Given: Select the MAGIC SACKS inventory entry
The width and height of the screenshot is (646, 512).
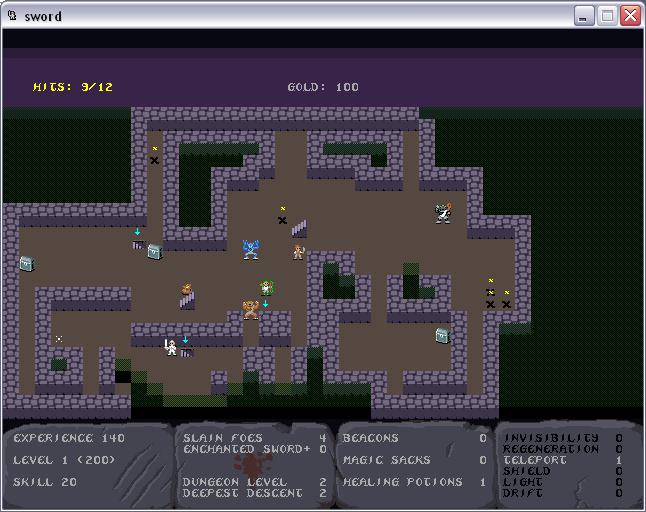Looking at the screenshot, I should (x=414, y=460).
